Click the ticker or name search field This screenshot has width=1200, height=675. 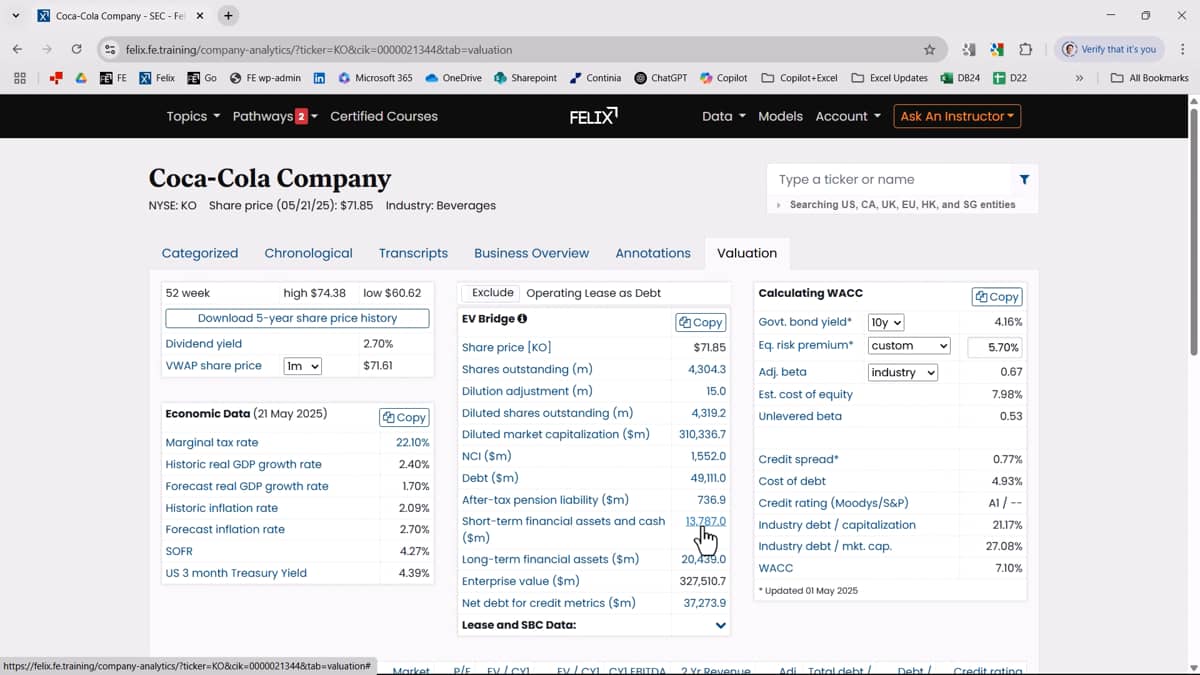pos(890,179)
